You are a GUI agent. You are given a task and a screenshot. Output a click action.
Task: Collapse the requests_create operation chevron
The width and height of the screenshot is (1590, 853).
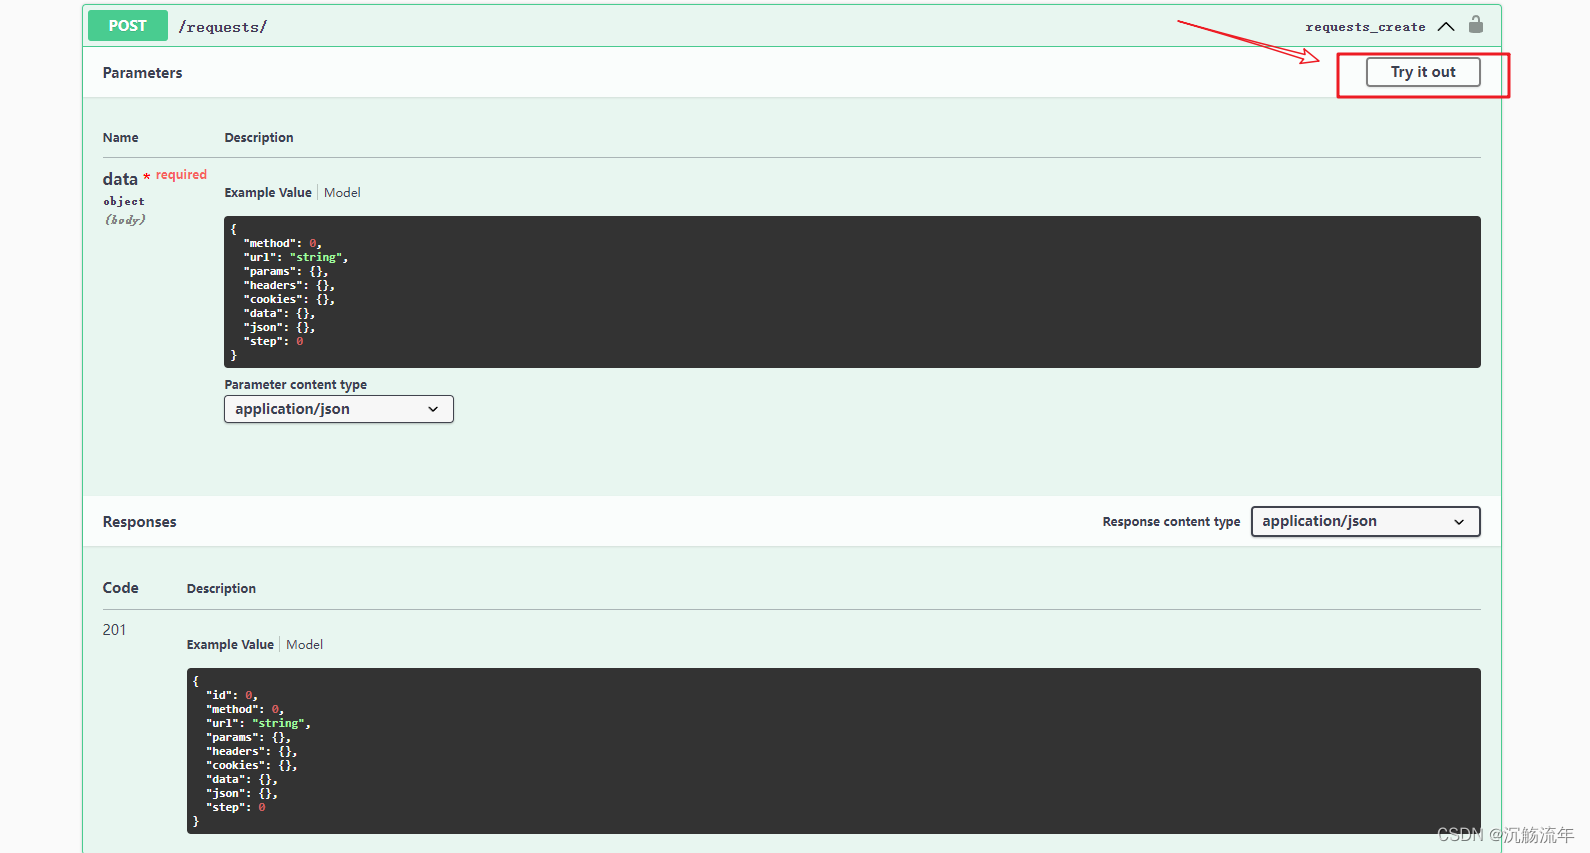(1446, 27)
